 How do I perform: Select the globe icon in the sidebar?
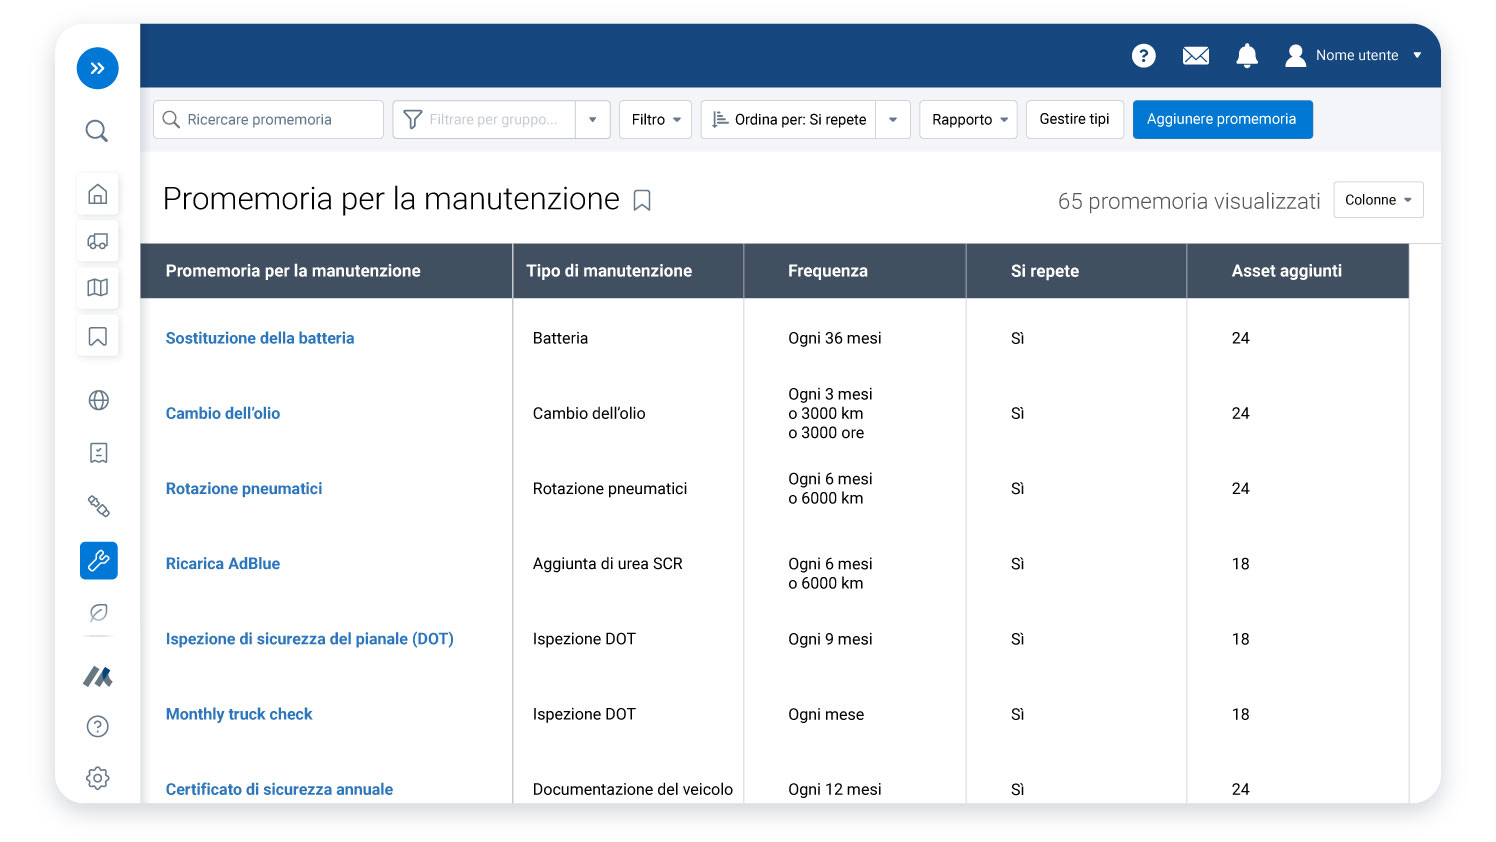[97, 400]
